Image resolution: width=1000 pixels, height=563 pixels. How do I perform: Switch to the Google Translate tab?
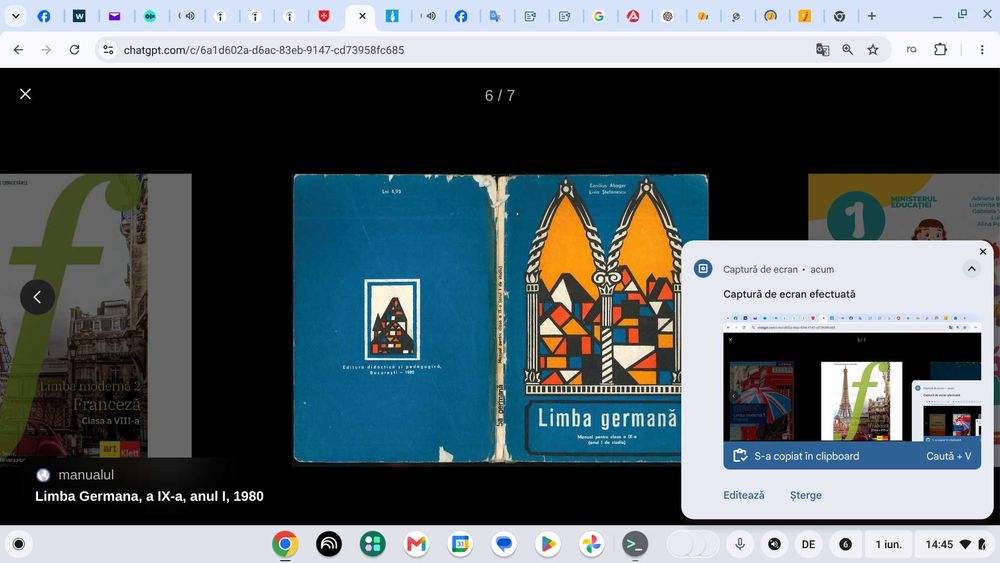point(495,17)
